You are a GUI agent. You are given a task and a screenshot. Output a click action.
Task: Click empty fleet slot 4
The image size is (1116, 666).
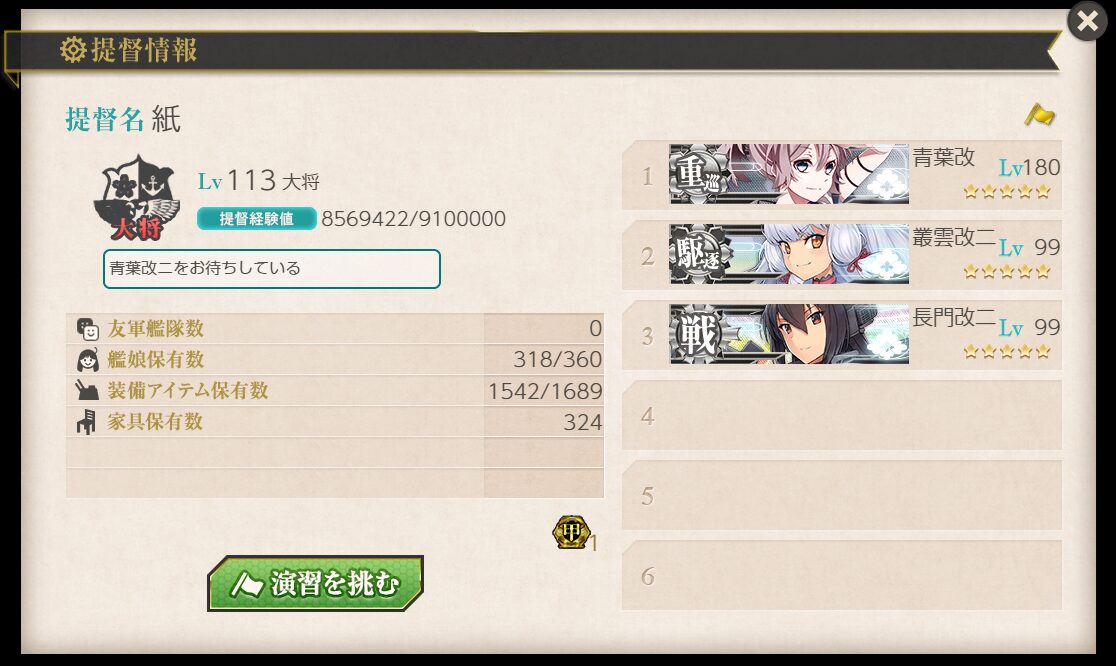842,416
